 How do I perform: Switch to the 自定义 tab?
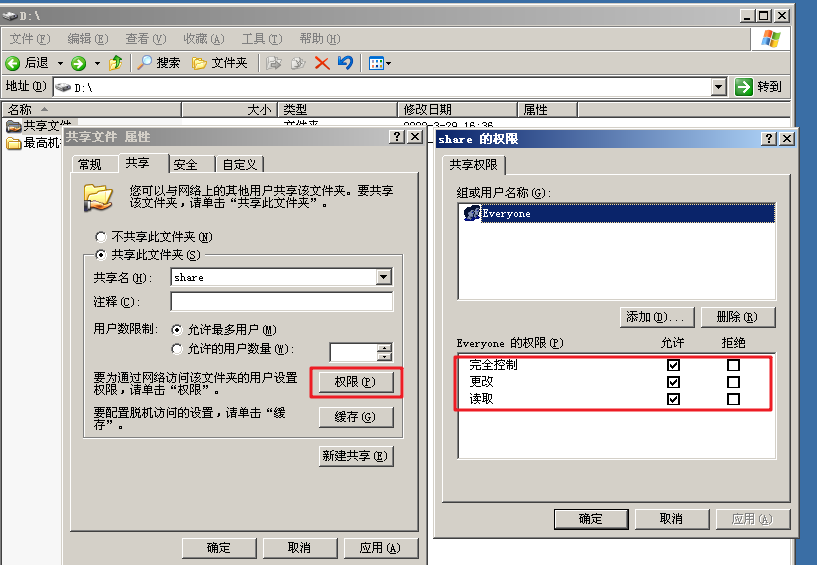[x=240, y=165]
